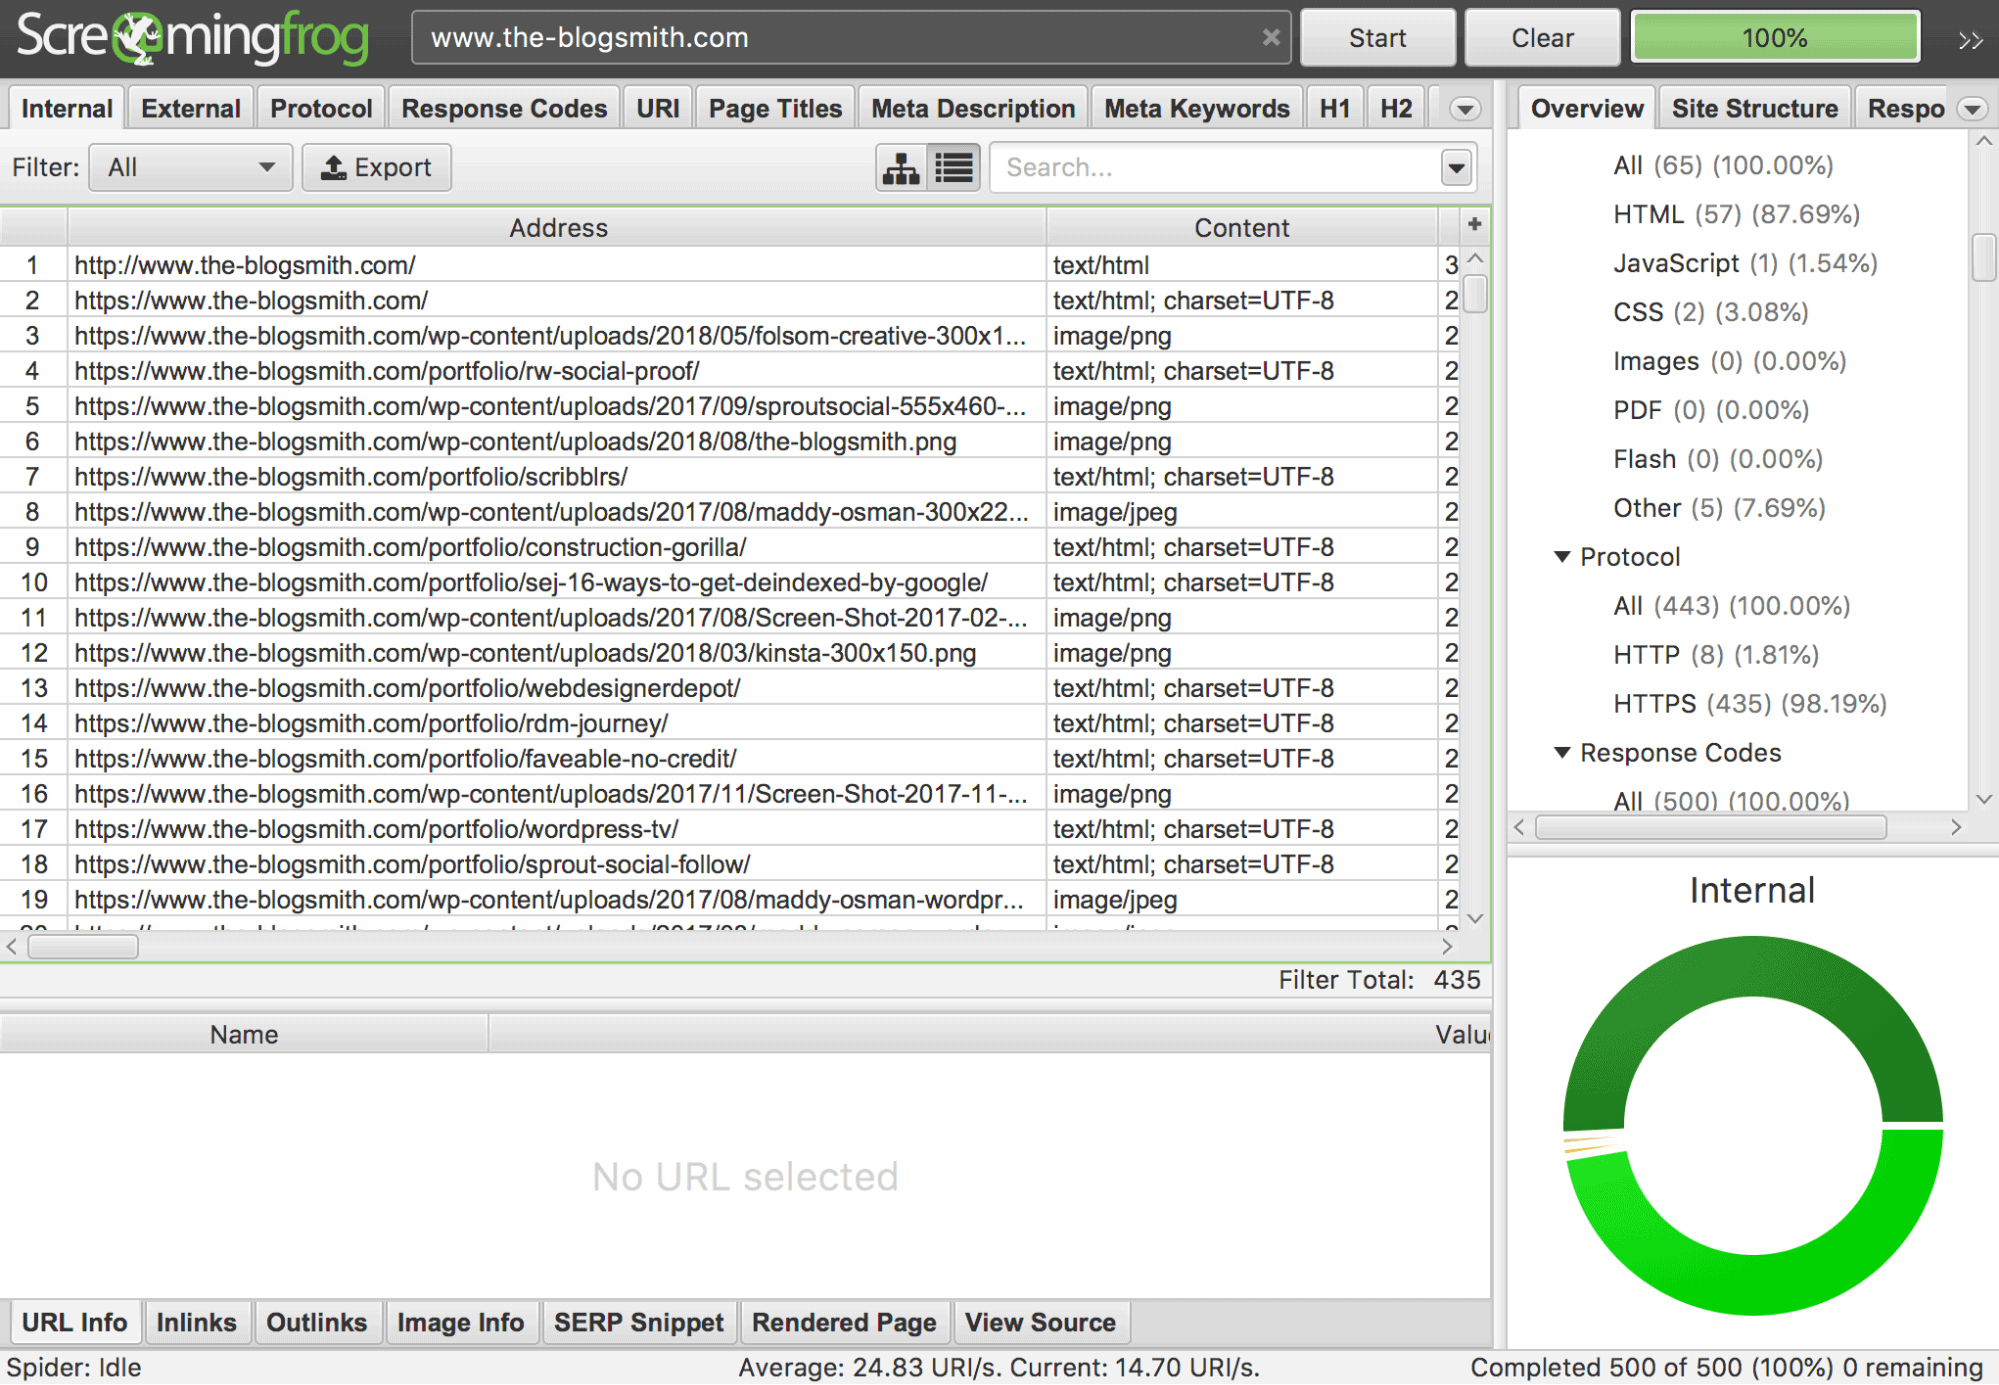
Task: Select the H1 tab
Action: (x=1335, y=109)
